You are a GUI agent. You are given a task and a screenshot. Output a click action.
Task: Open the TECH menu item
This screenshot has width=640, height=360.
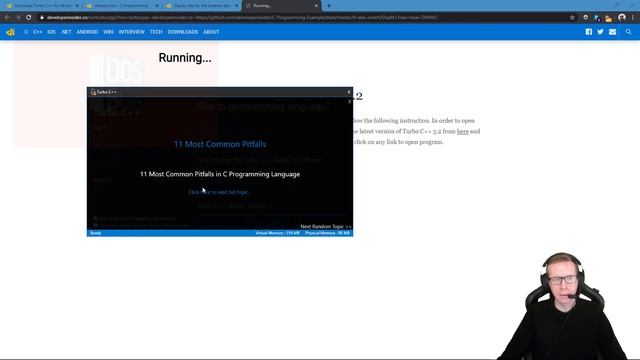156,32
